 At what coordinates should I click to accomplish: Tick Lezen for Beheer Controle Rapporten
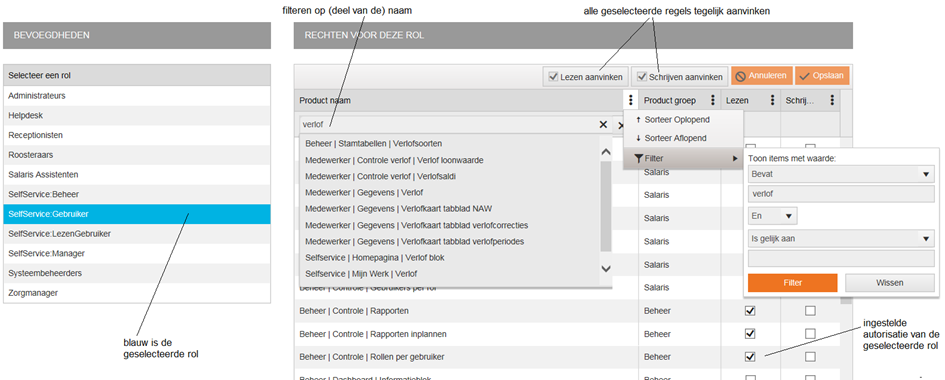click(750, 311)
